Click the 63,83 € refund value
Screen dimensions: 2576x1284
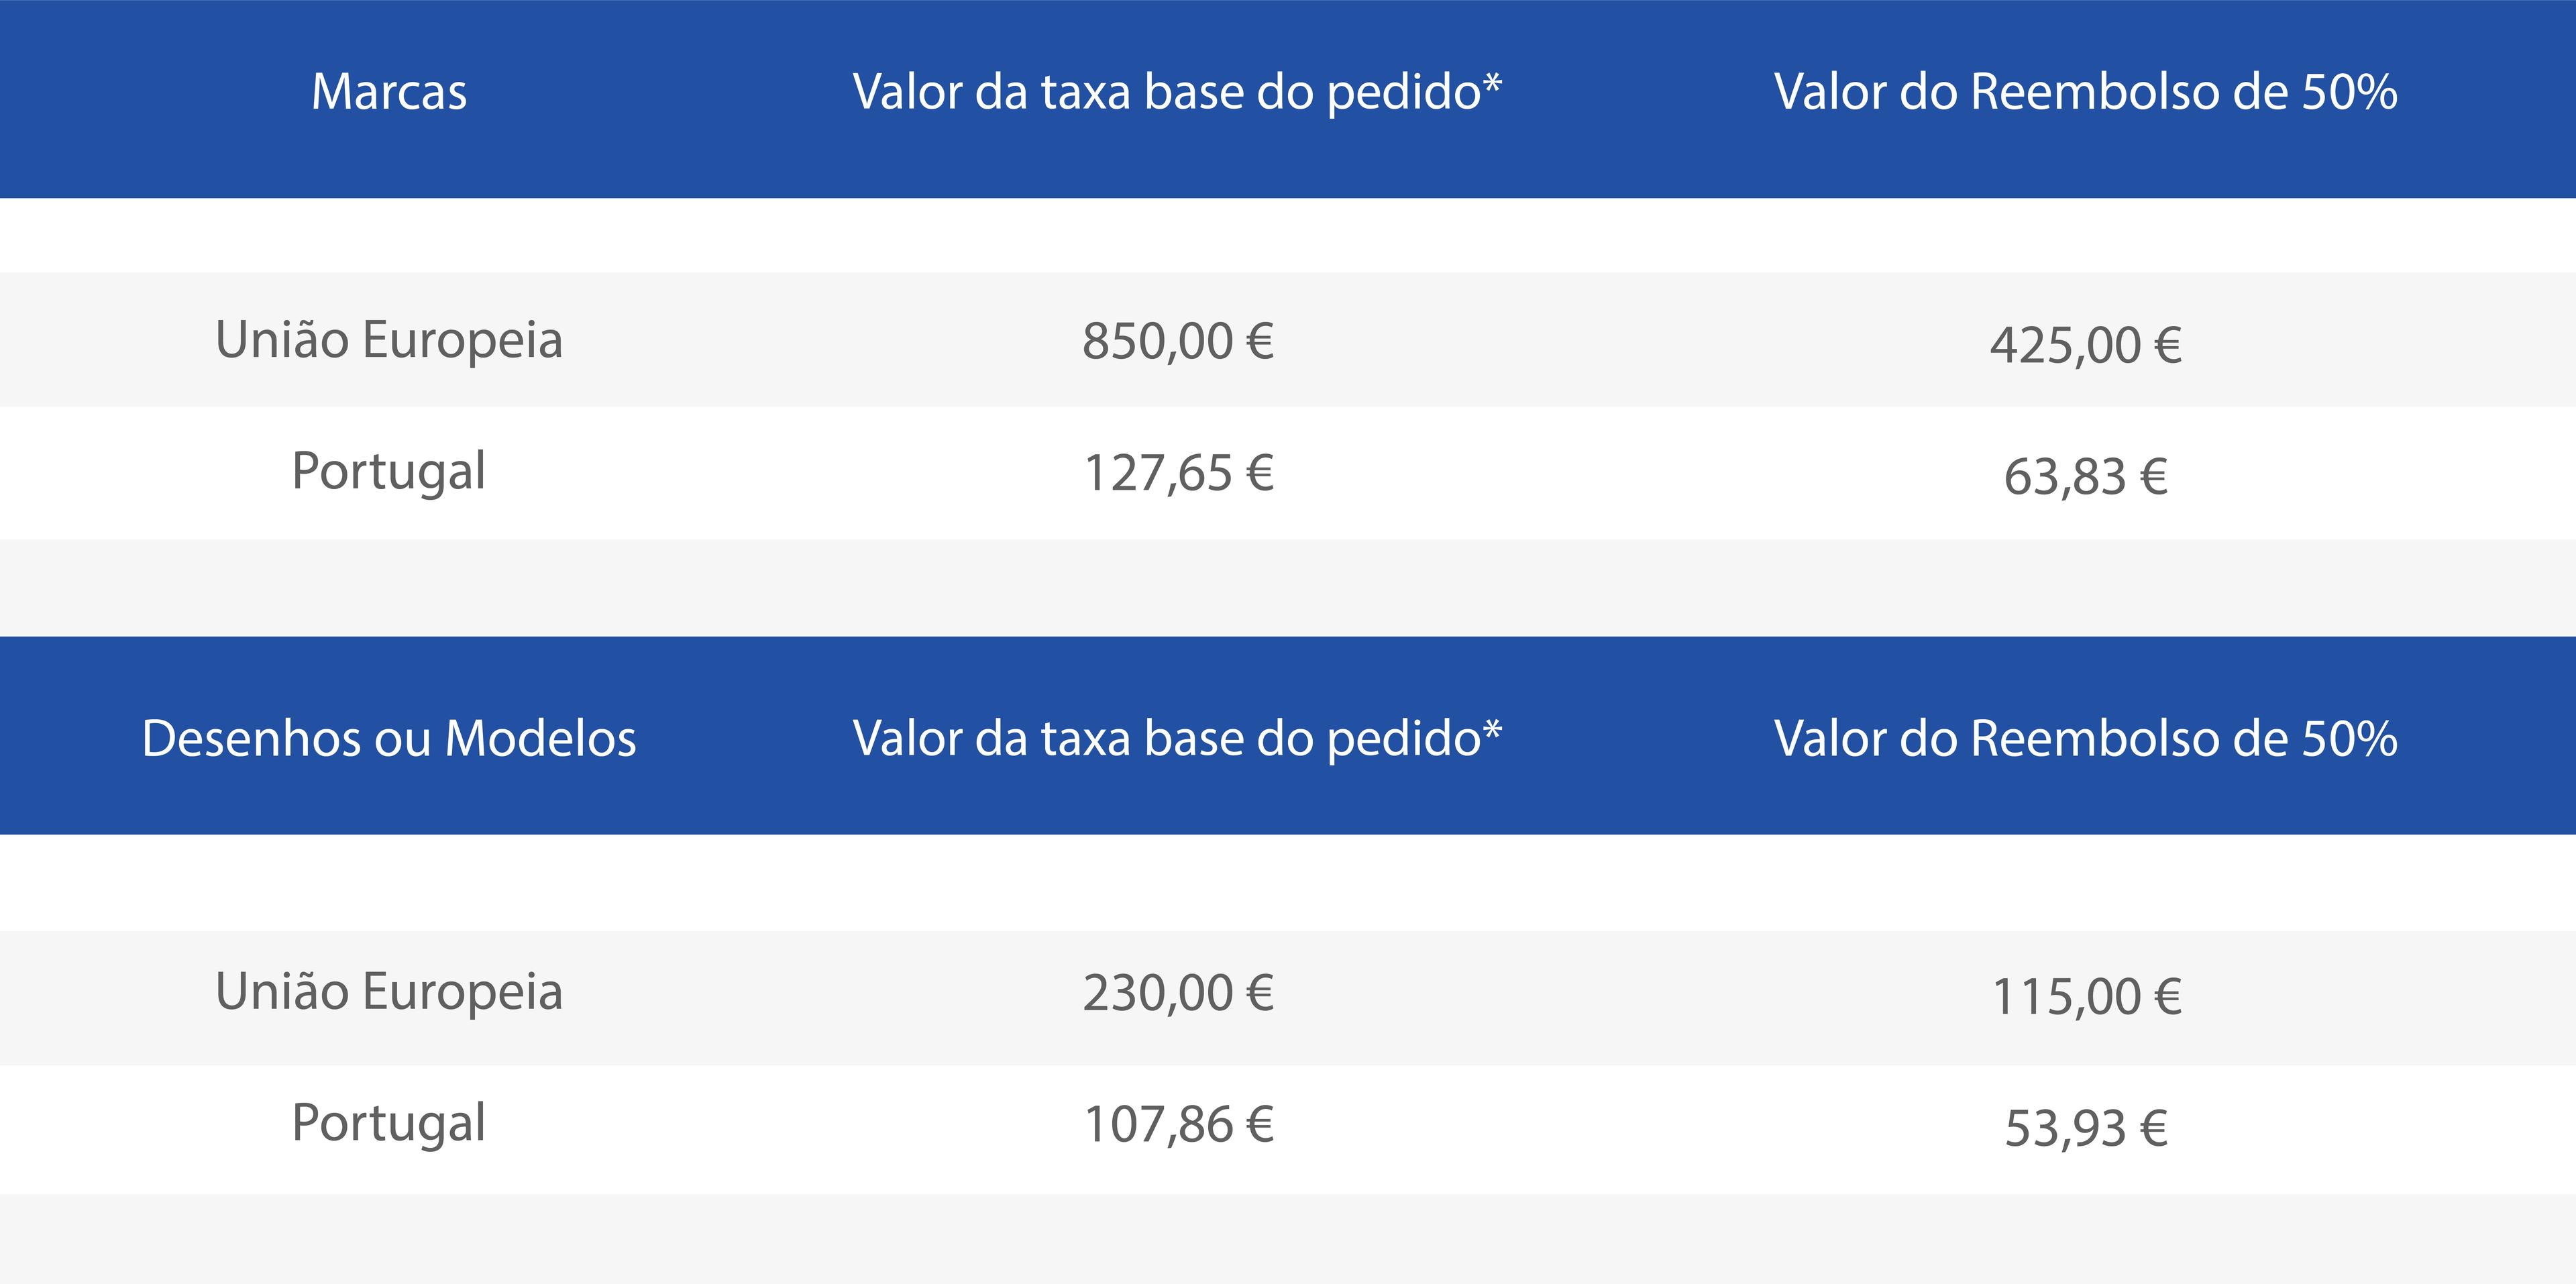coord(2085,476)
